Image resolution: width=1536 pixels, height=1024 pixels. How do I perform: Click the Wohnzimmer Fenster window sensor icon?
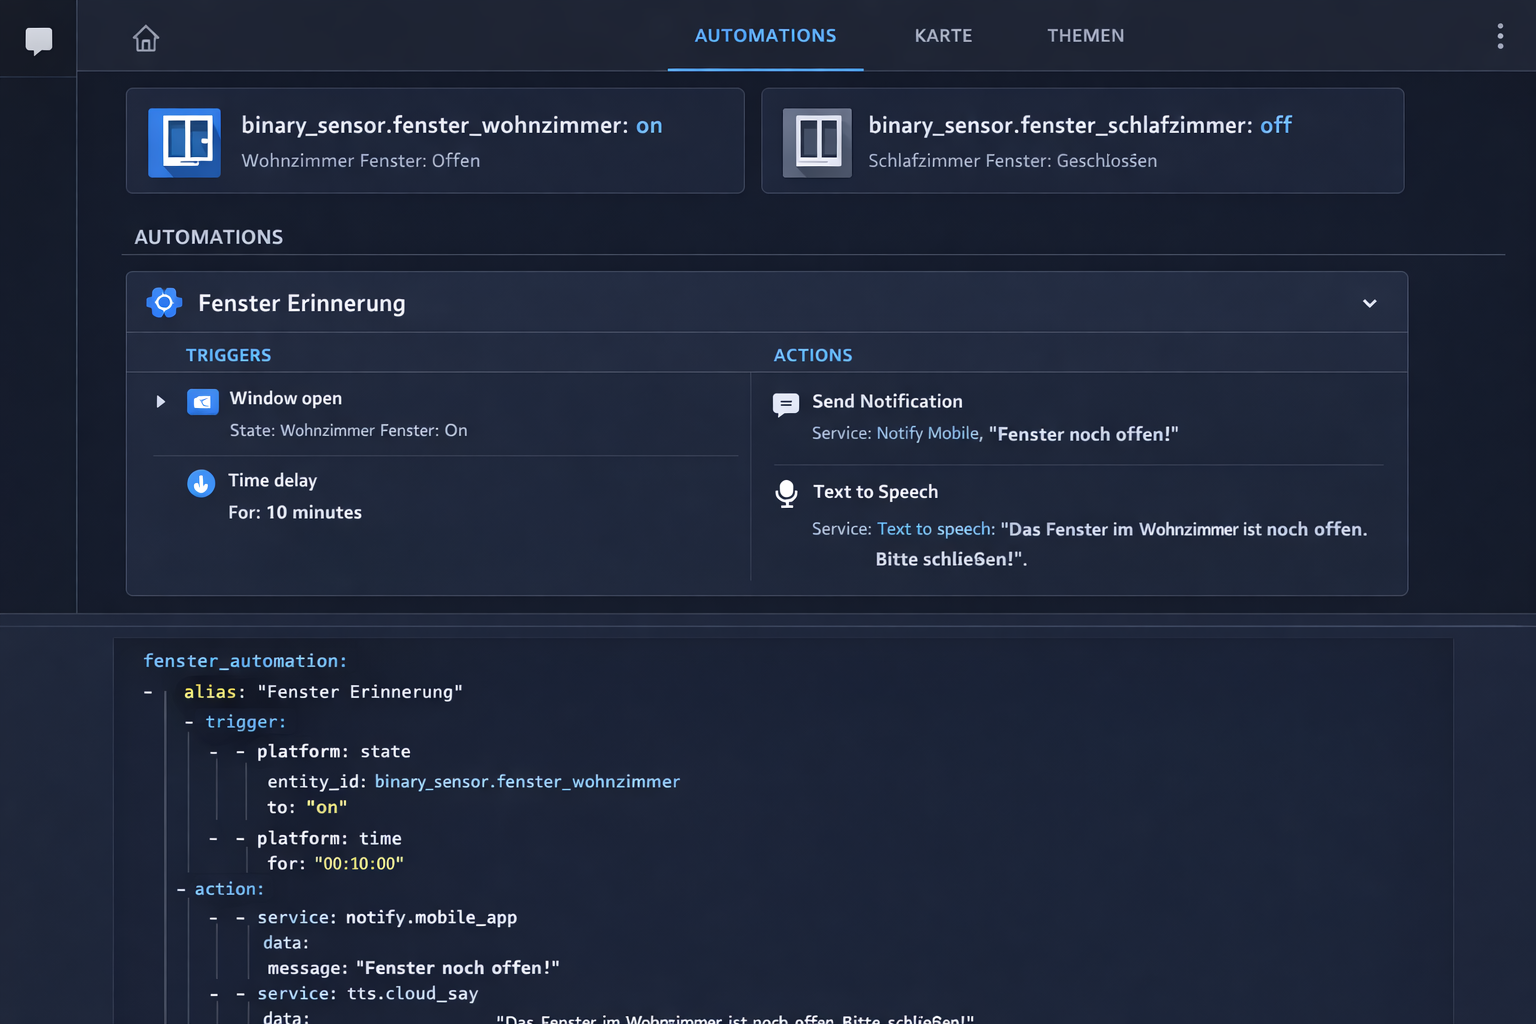[184, 142]
